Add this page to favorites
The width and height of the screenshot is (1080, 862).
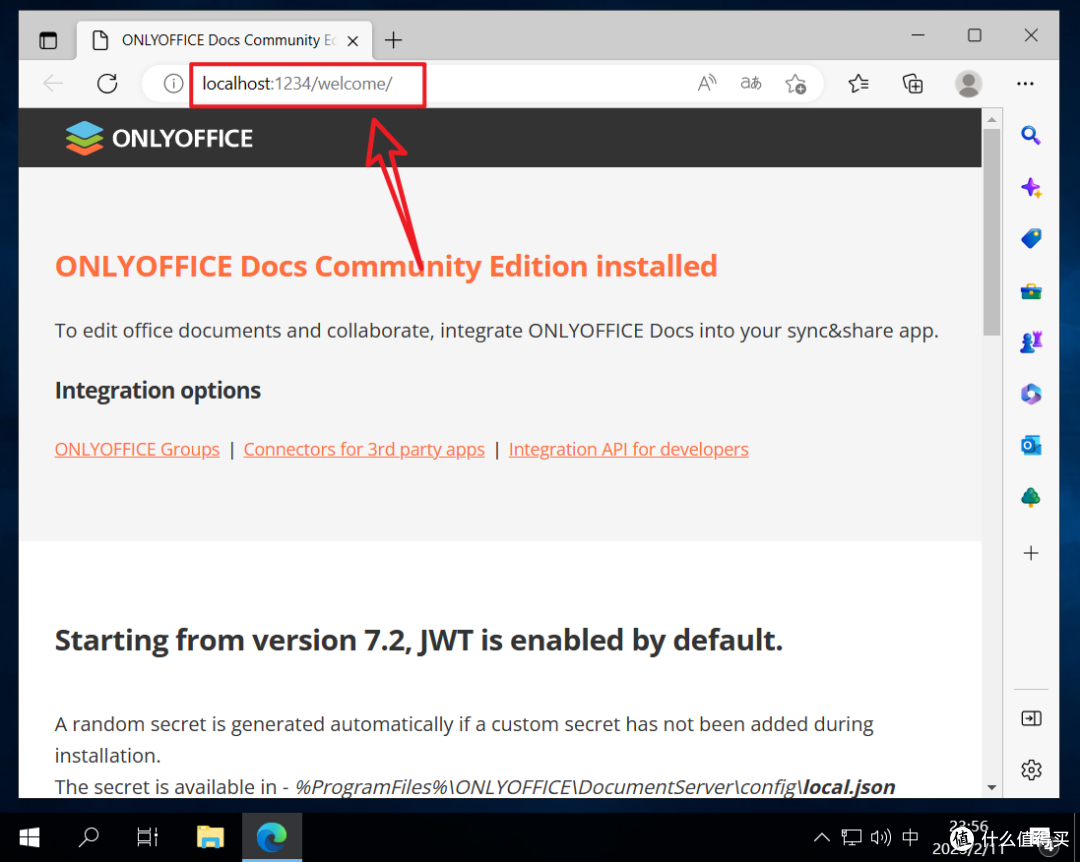(x=796, y=84)
